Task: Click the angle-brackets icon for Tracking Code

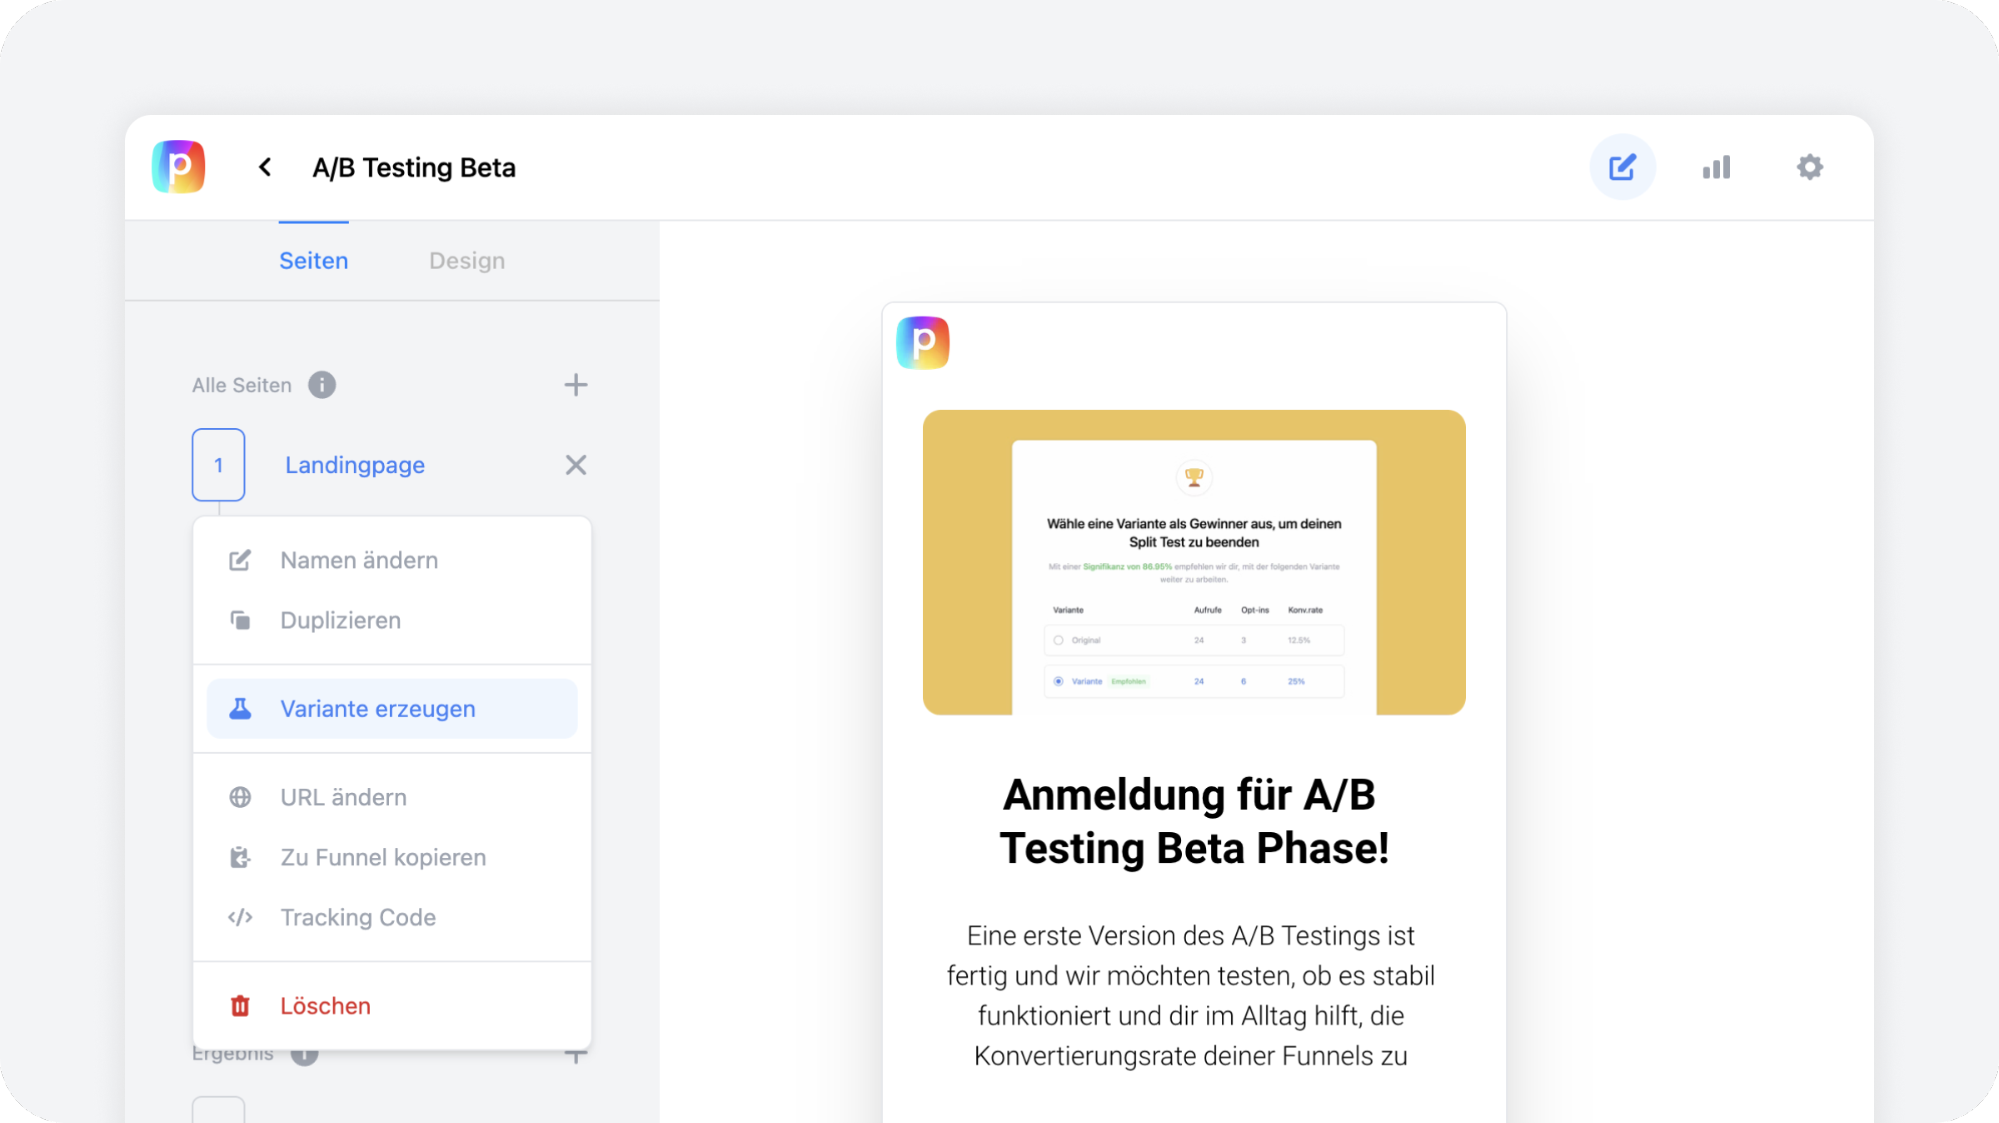Action: coord(240,917)
